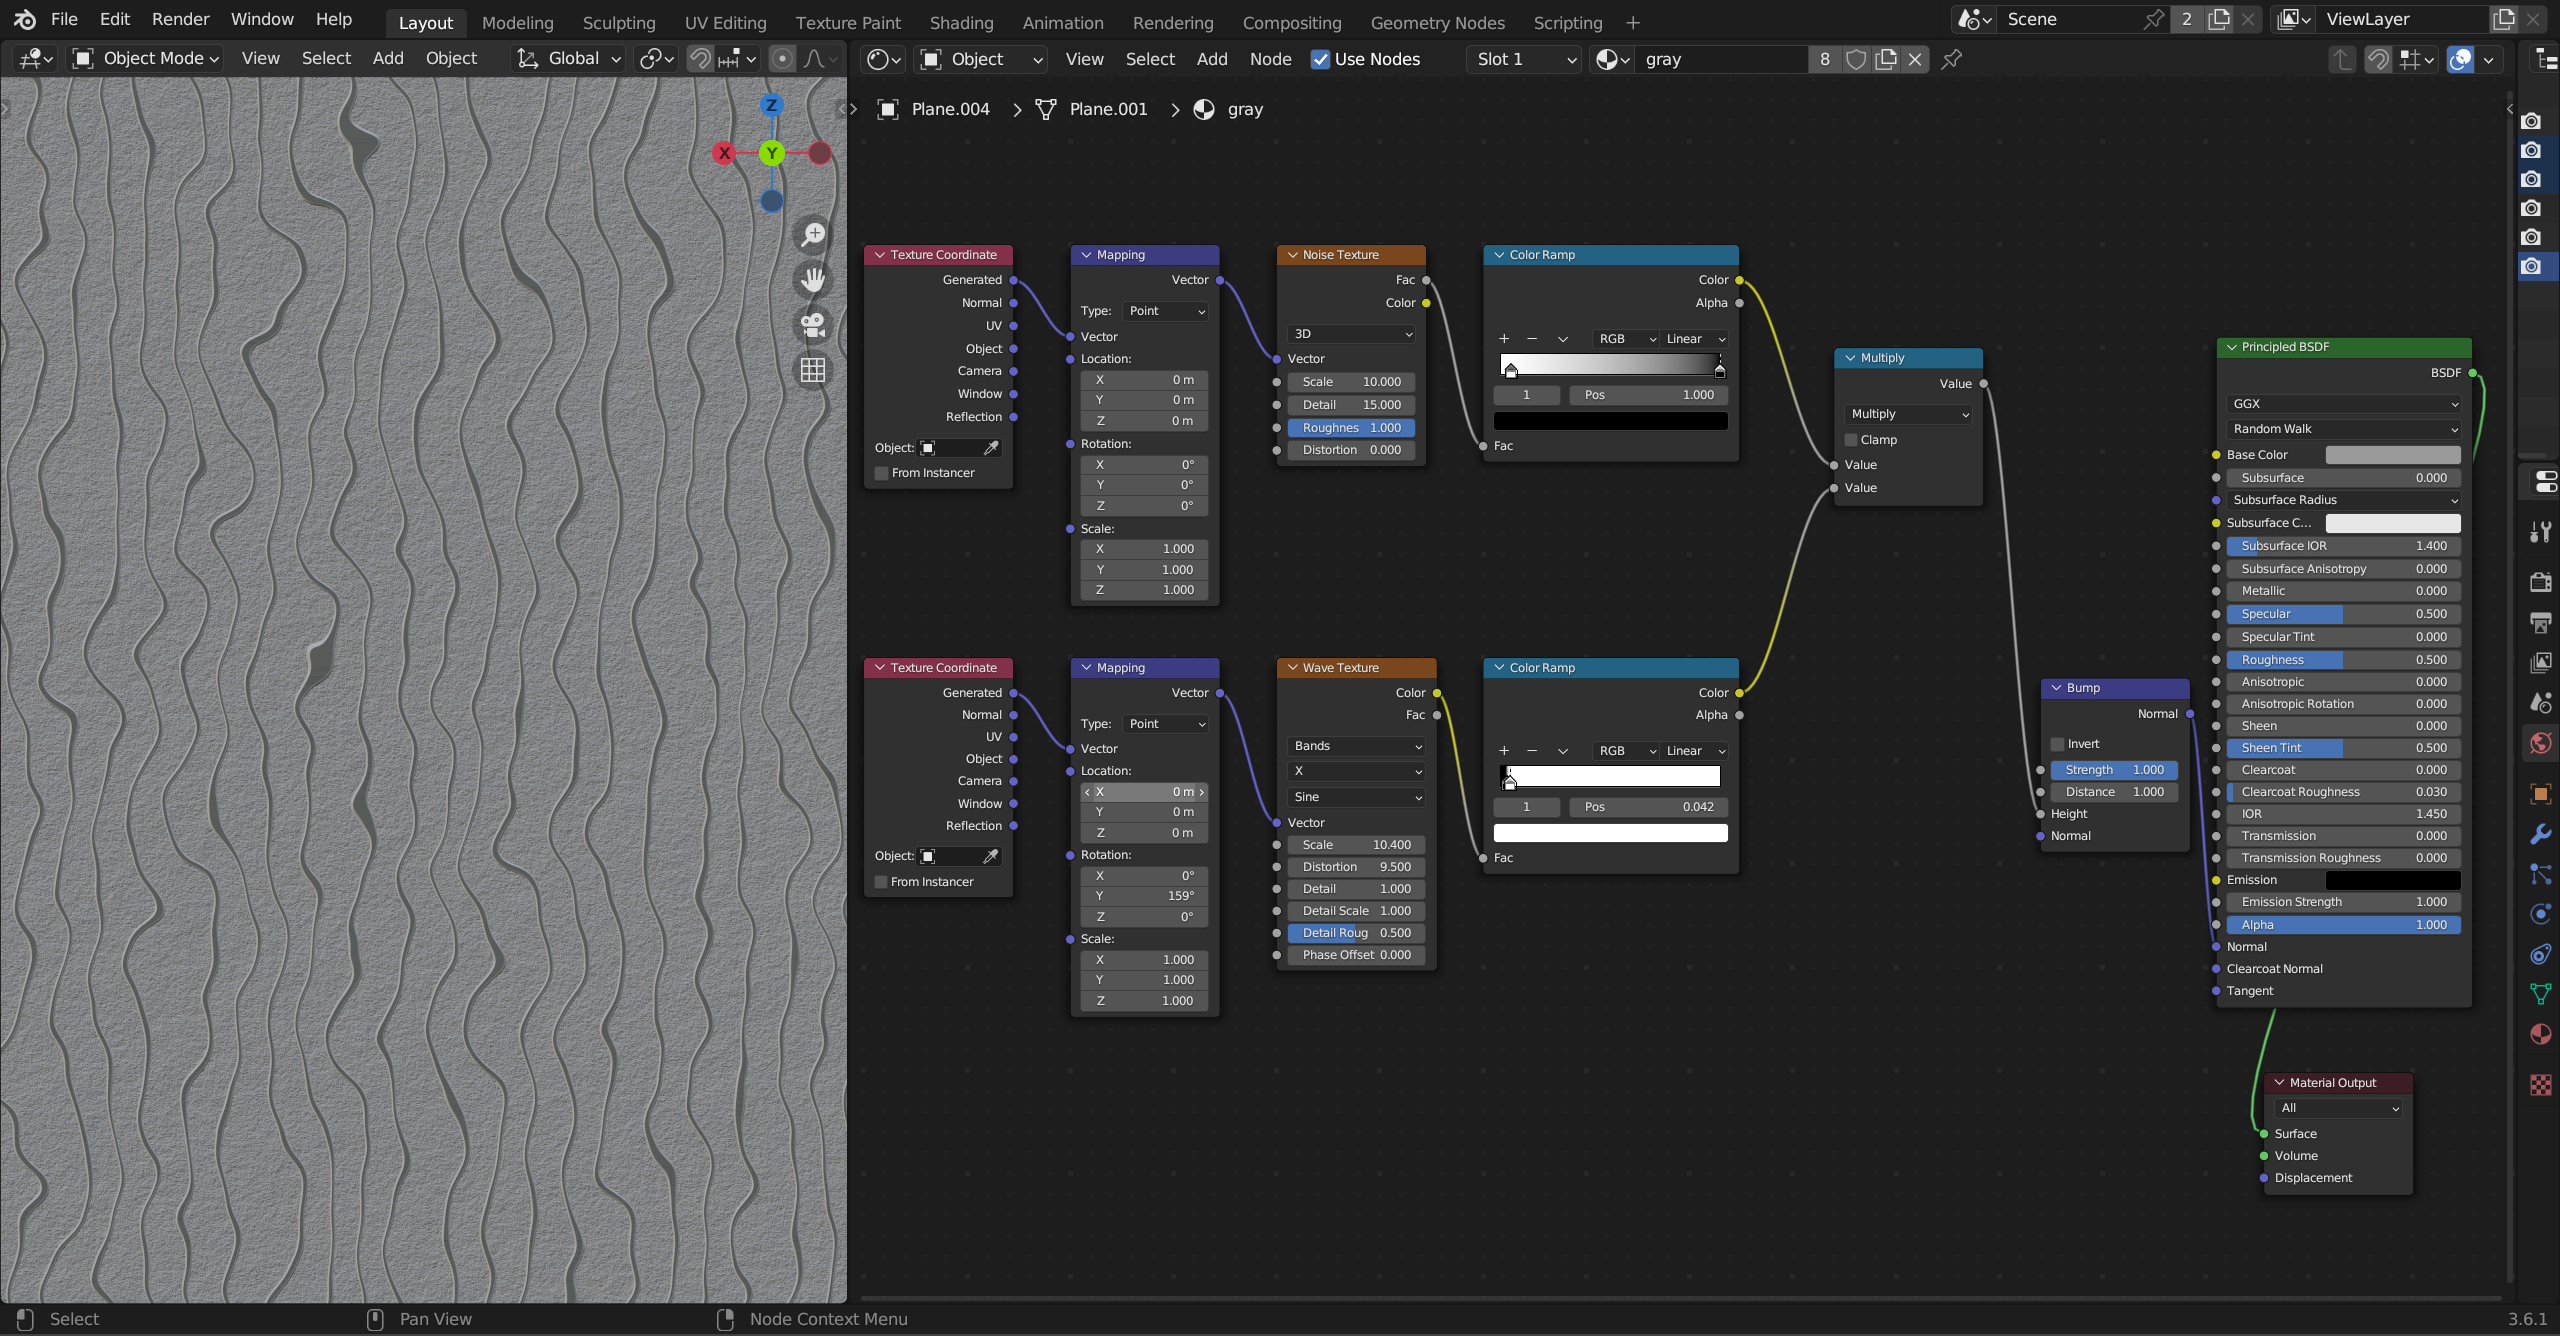Image resolution: width=2560 pixels, height=1336 pixels.
Task: Switch orthographic/perspective grid icon
Action: tap(813, 370)
